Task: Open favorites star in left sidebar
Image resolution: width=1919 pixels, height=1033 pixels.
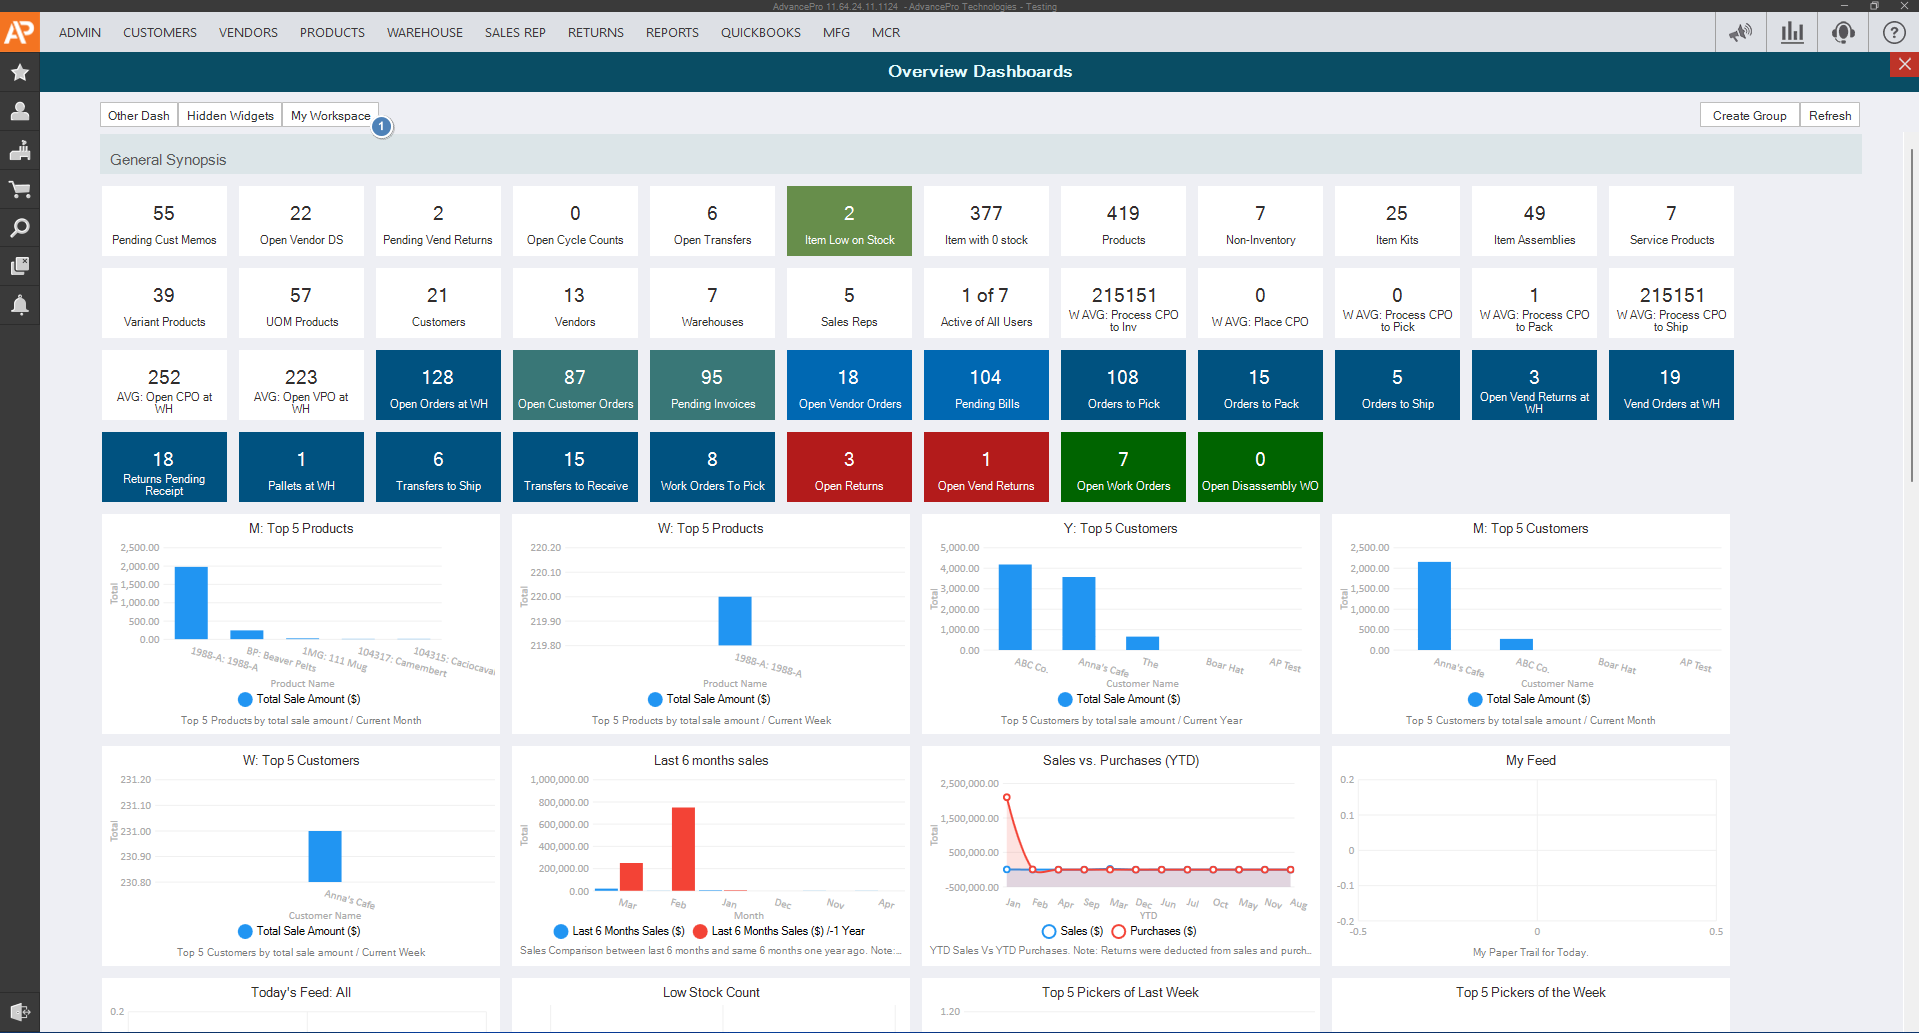Action: click(19, 73)
